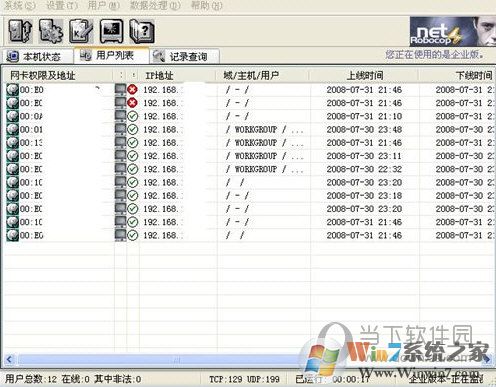Click green check icon in 23:18 row
The width and height of the screenshot is (496, 387).
[133, 196]
